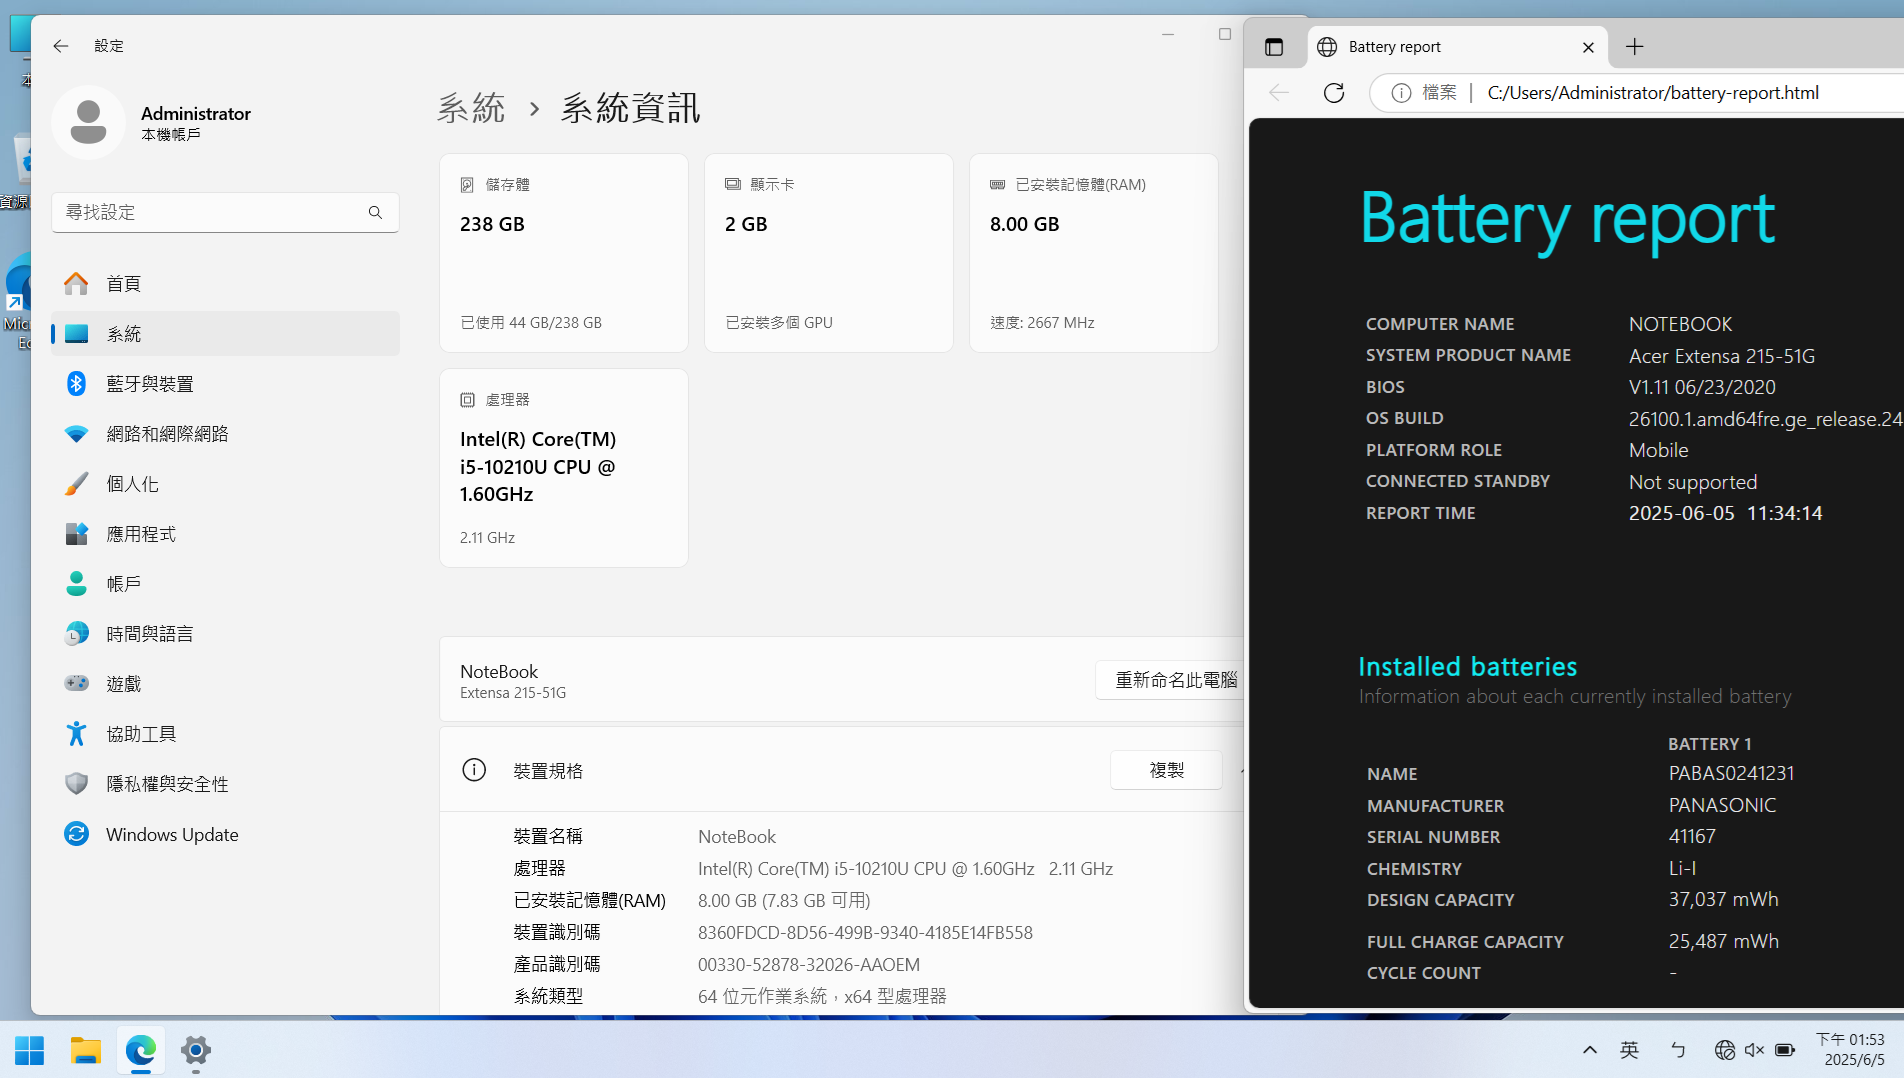Select the PANASONIC manufacturer text
Image resolution: width=1904 pixels, height=1078 pixels.
pos(1722,805)
